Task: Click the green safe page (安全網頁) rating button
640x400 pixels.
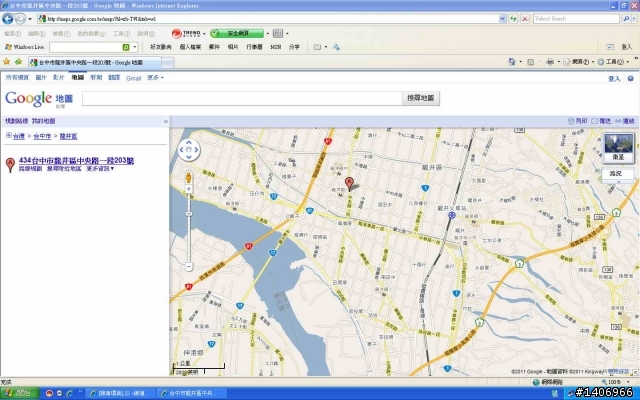Action: 237,33
